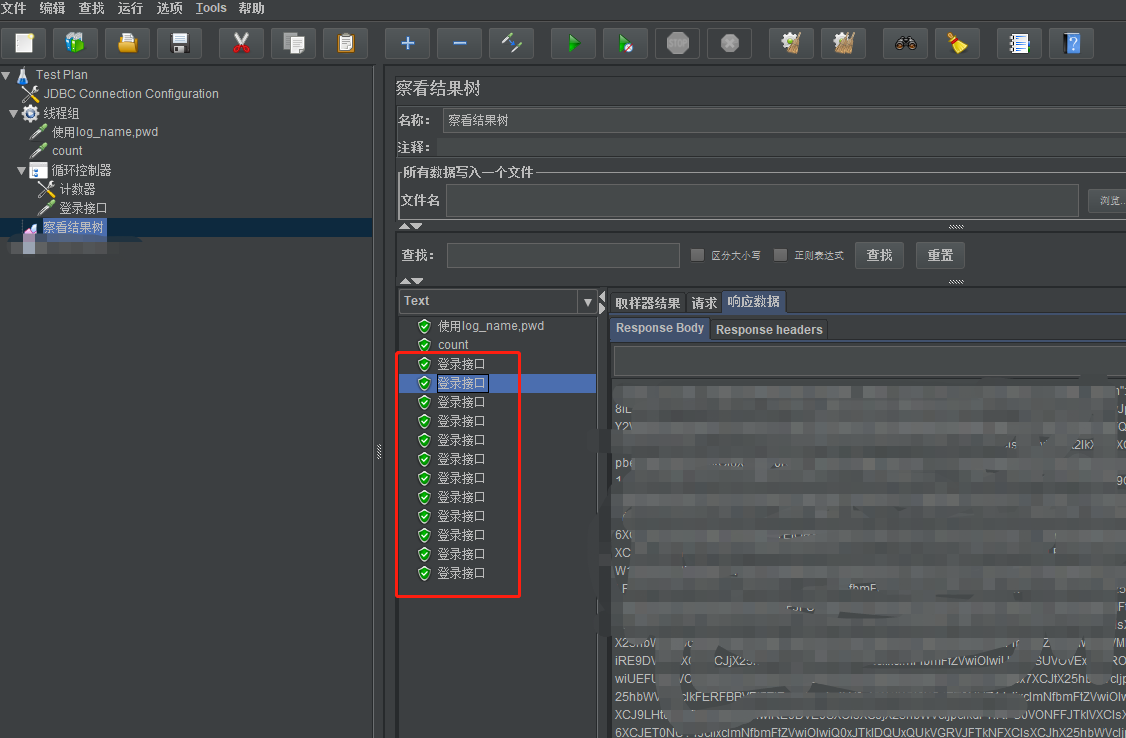
Task: Select 使用log_name,pwd result in results list
Action: (x=490, y=326)
